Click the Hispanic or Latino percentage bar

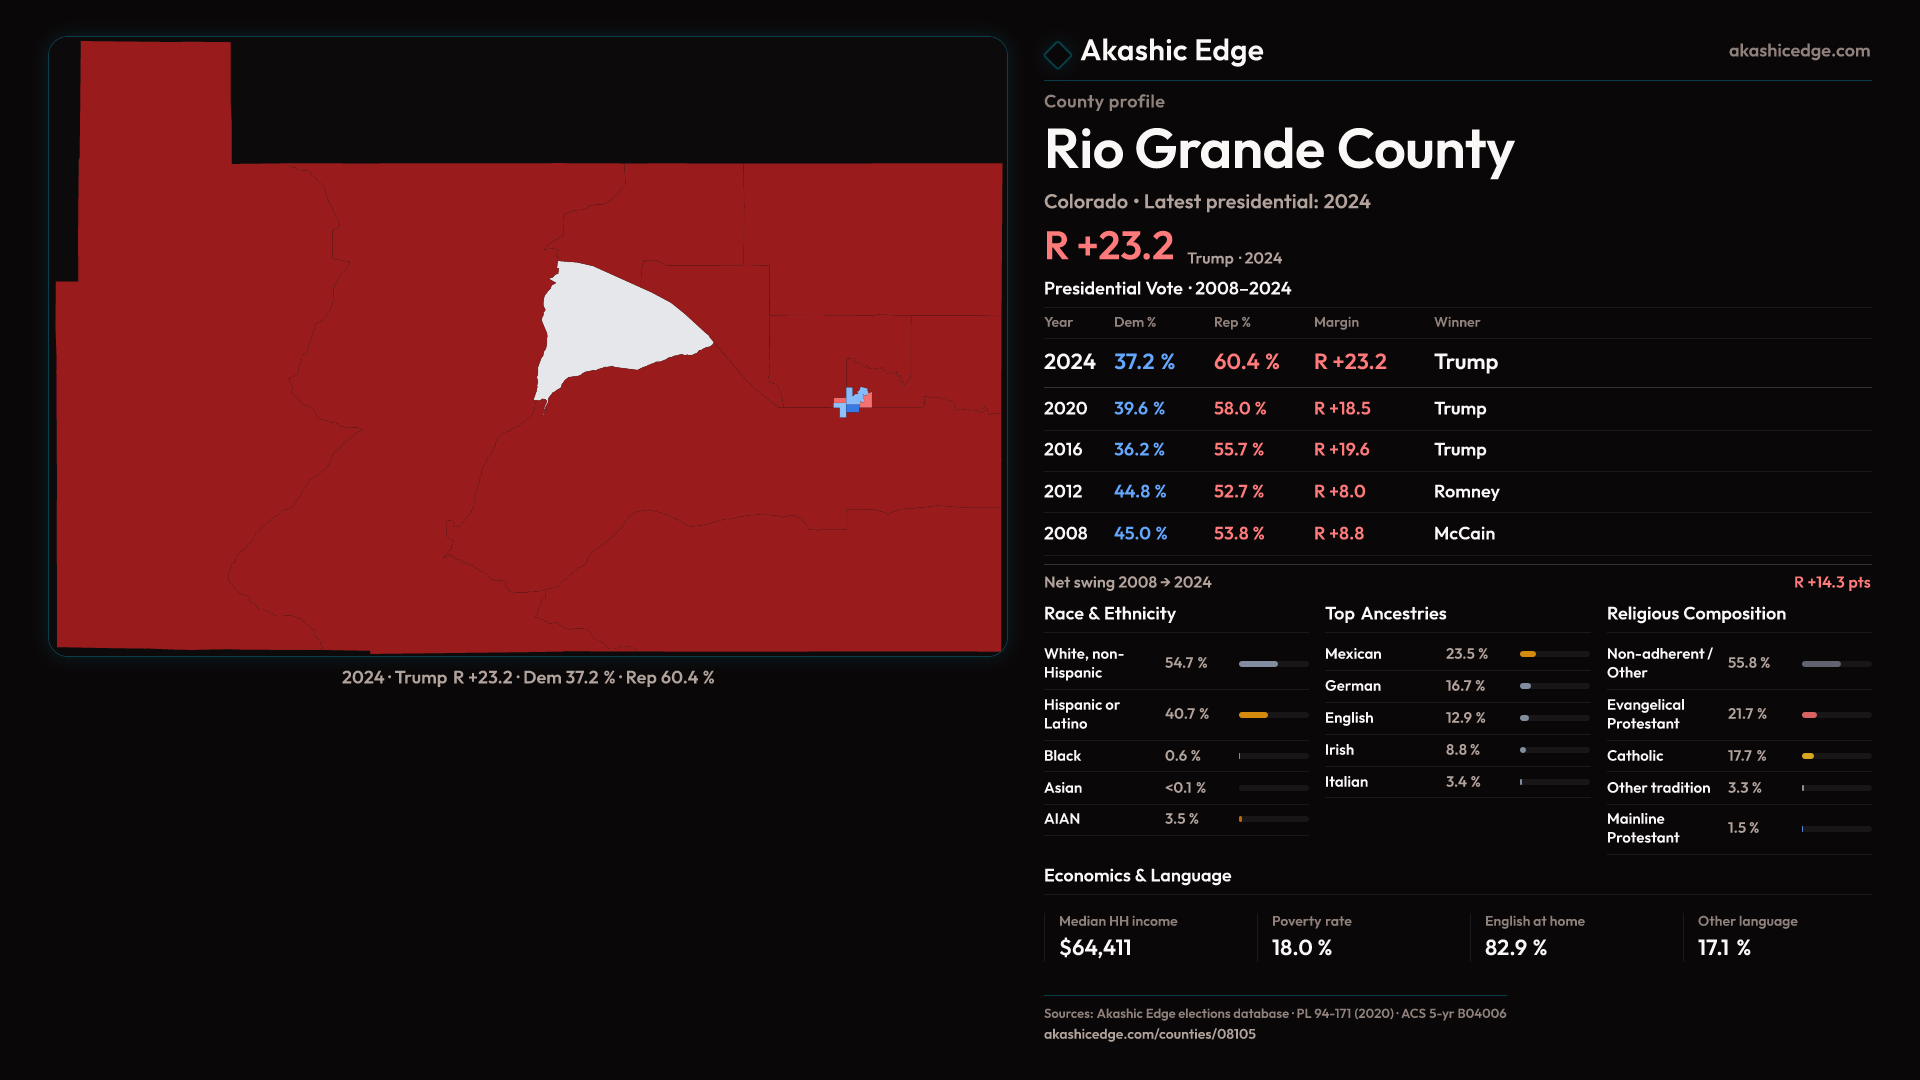point(1254,715)
